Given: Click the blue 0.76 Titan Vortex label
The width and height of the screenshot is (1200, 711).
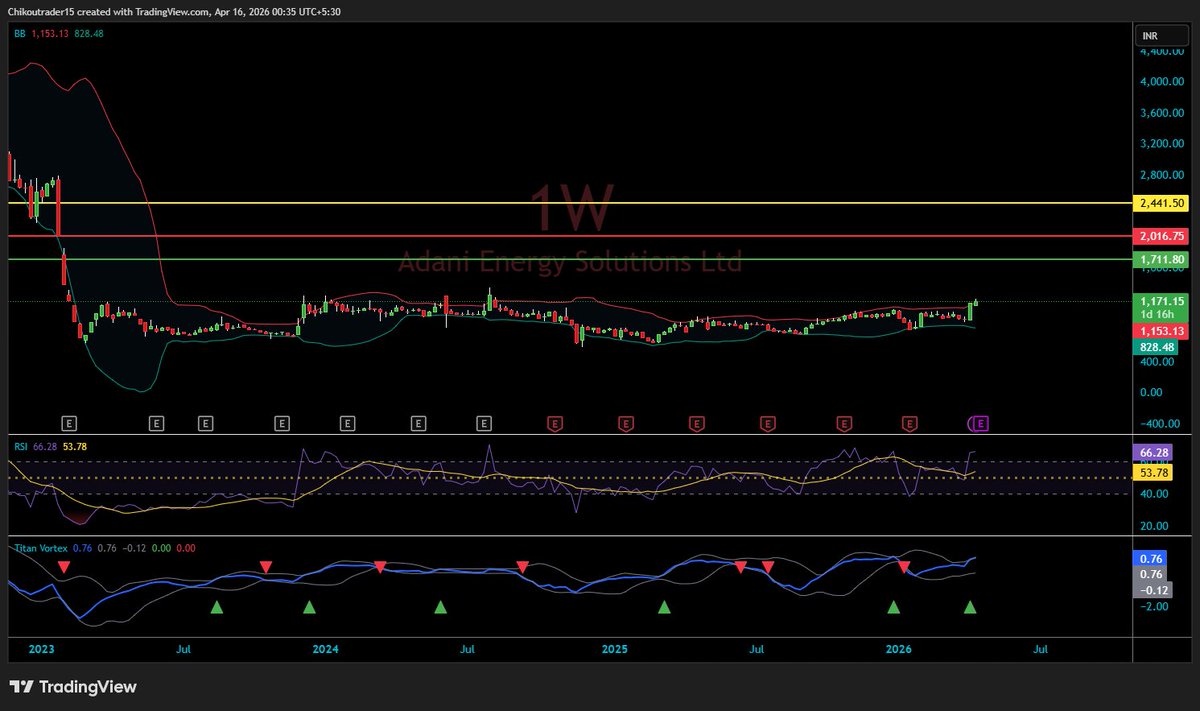Looking at the screenshot, I should 1150,558.
